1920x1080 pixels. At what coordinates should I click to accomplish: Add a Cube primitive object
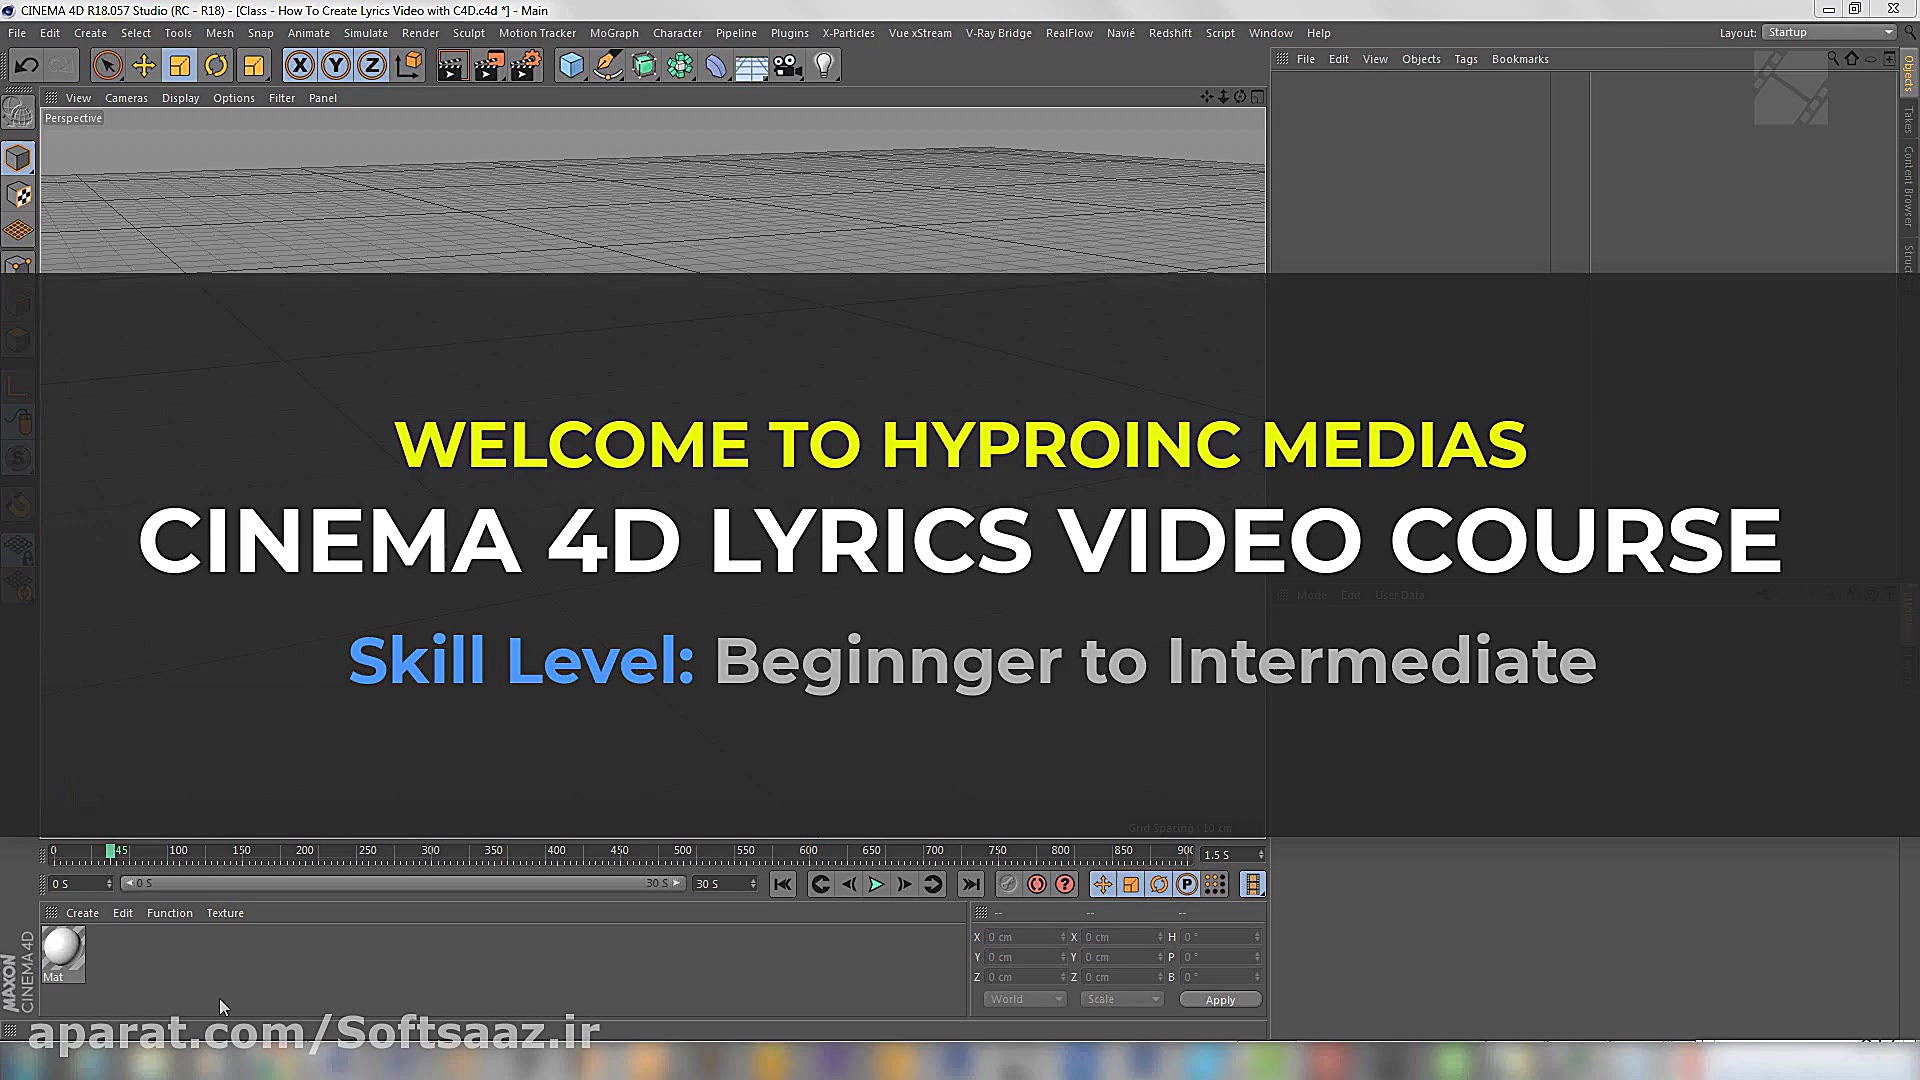[x=571, y=66]
